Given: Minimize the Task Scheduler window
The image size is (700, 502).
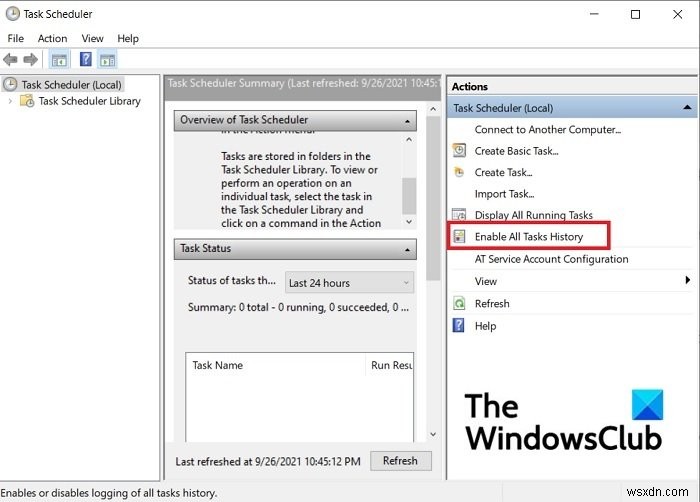Looking at the screenshot, I should (594, 14).
